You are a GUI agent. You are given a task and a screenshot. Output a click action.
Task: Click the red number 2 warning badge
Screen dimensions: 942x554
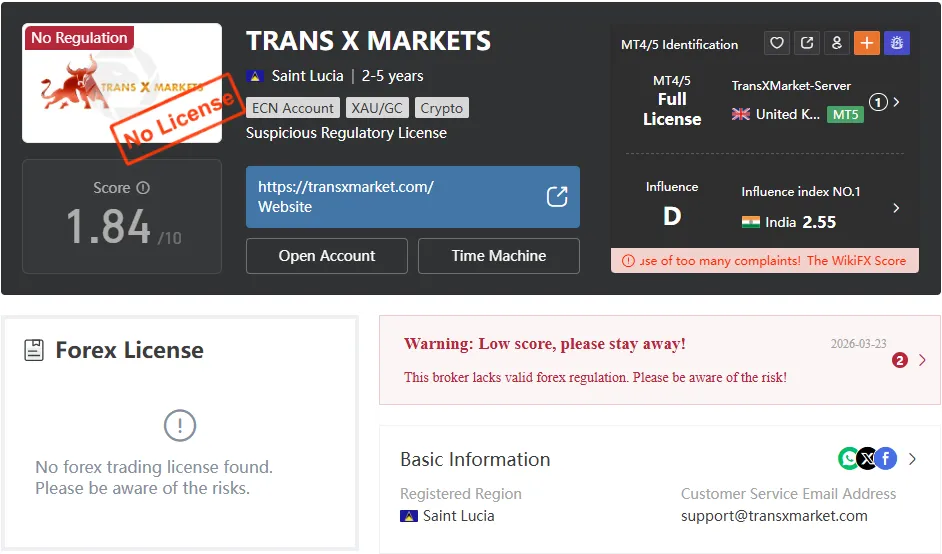tap(899, 360)
